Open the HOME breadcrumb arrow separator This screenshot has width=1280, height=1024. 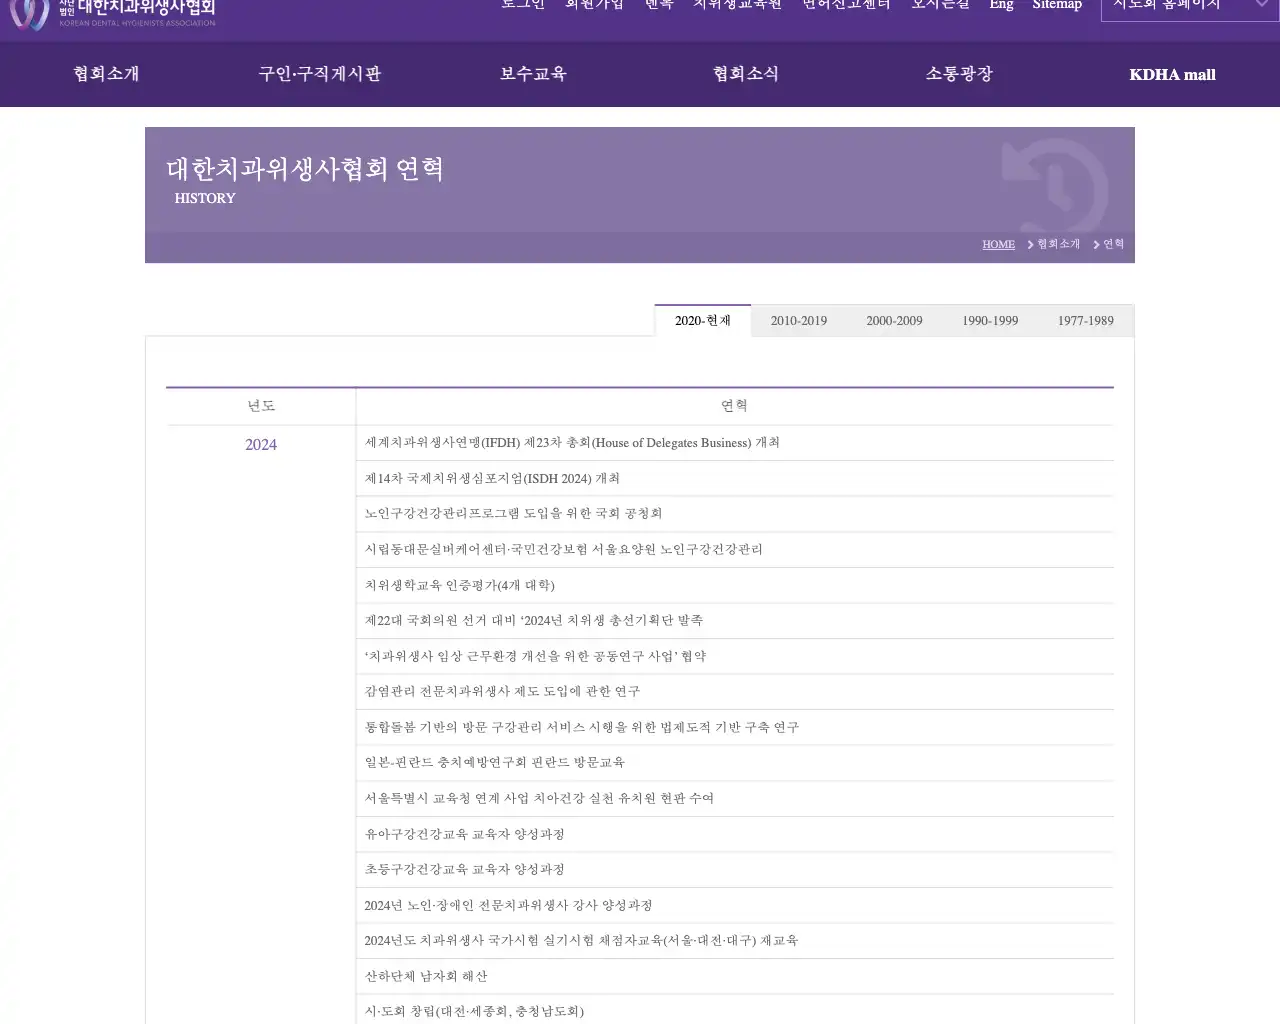(1028, 244)
